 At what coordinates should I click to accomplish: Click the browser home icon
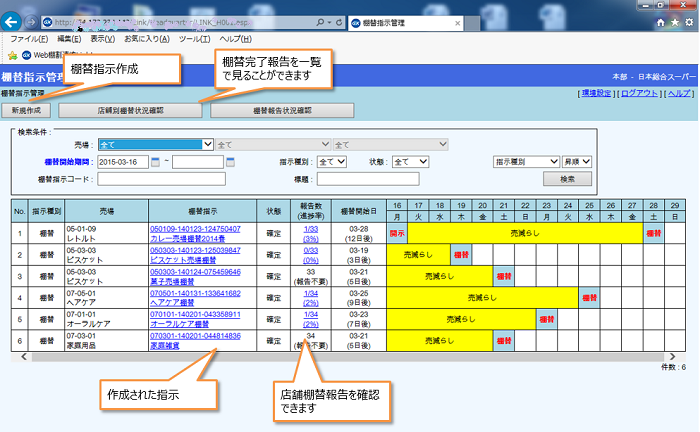tap(661, 20)
